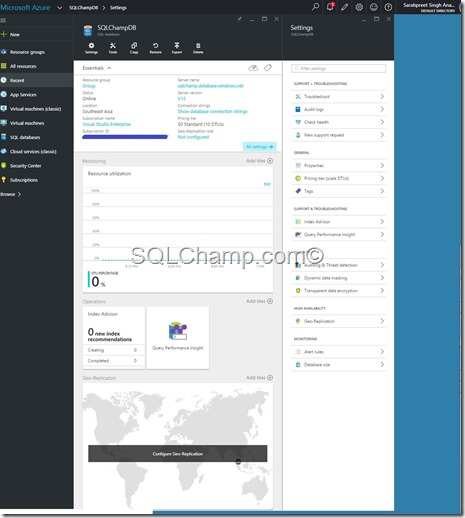Screen dimensions: 465x518
Task: Open the notifications bell icon
Action: [330, 7]
